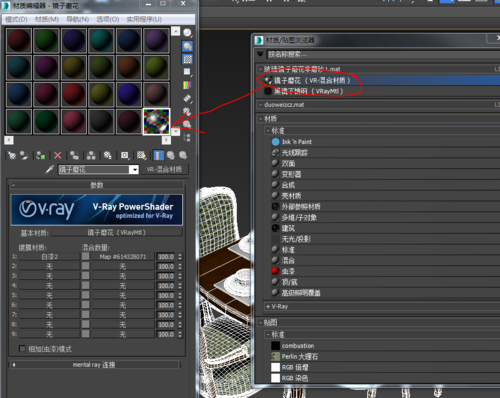Click the Go to Parent icon
The image size is (500, 398).
click(171, 155)
